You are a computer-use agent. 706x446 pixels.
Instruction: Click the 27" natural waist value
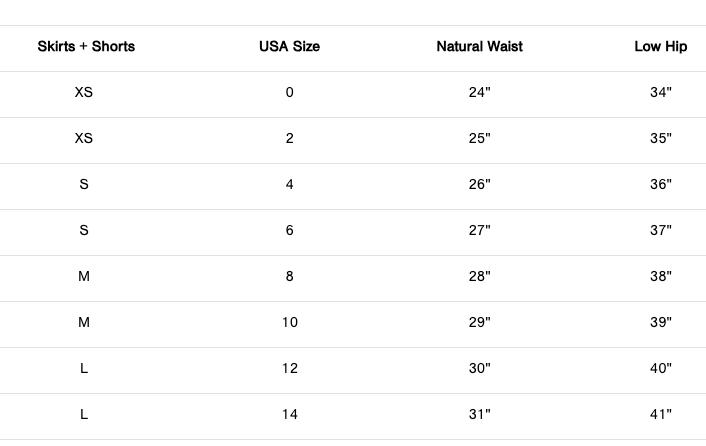click(479, 231)
